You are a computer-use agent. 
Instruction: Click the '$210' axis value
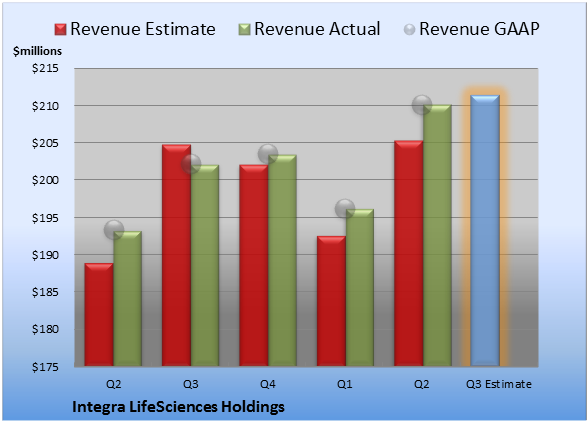coord(46,106)
